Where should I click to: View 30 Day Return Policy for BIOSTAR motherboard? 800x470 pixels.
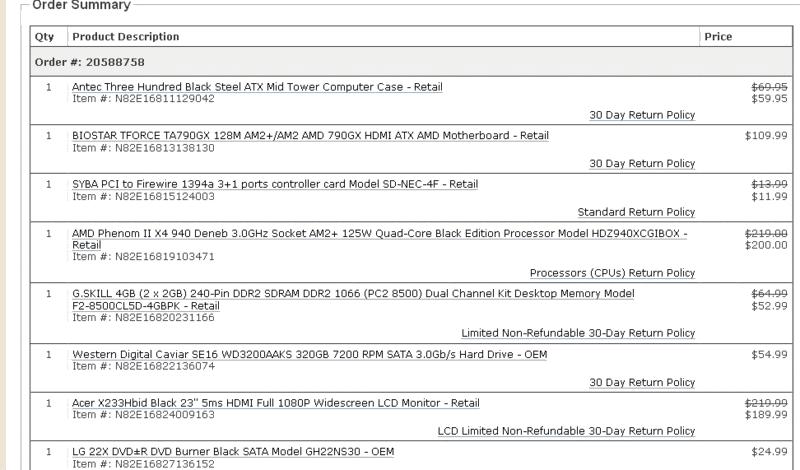[x=642, y=163]
